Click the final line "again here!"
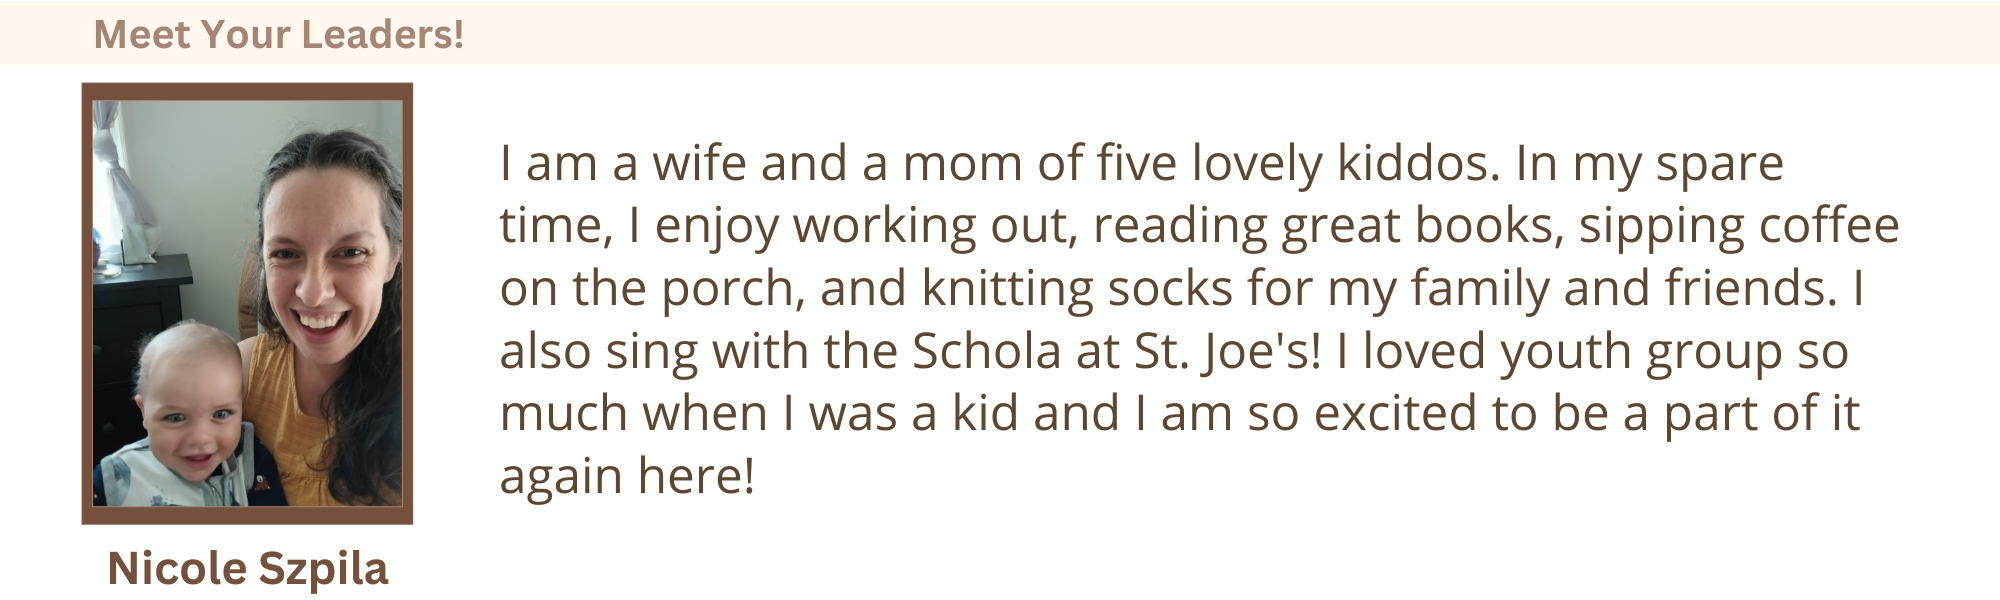The height and width of the screenshot is (600, 2000). point(627,477)
